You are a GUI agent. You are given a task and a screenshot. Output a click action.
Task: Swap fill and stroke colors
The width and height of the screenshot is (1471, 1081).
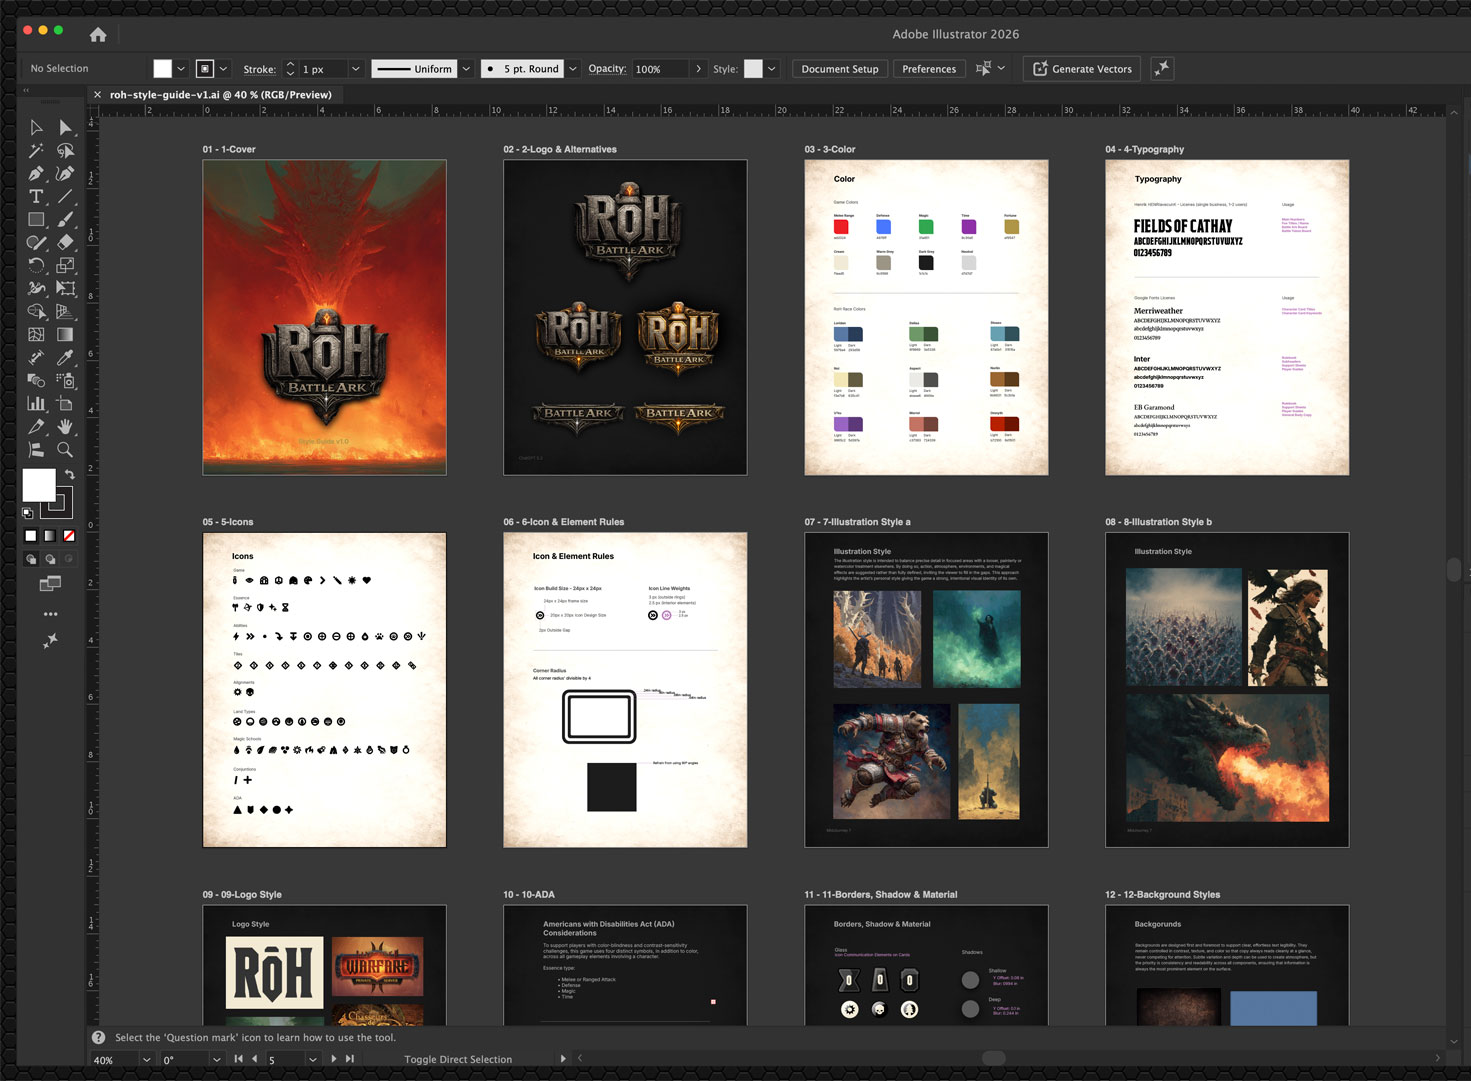coord(69,474)
